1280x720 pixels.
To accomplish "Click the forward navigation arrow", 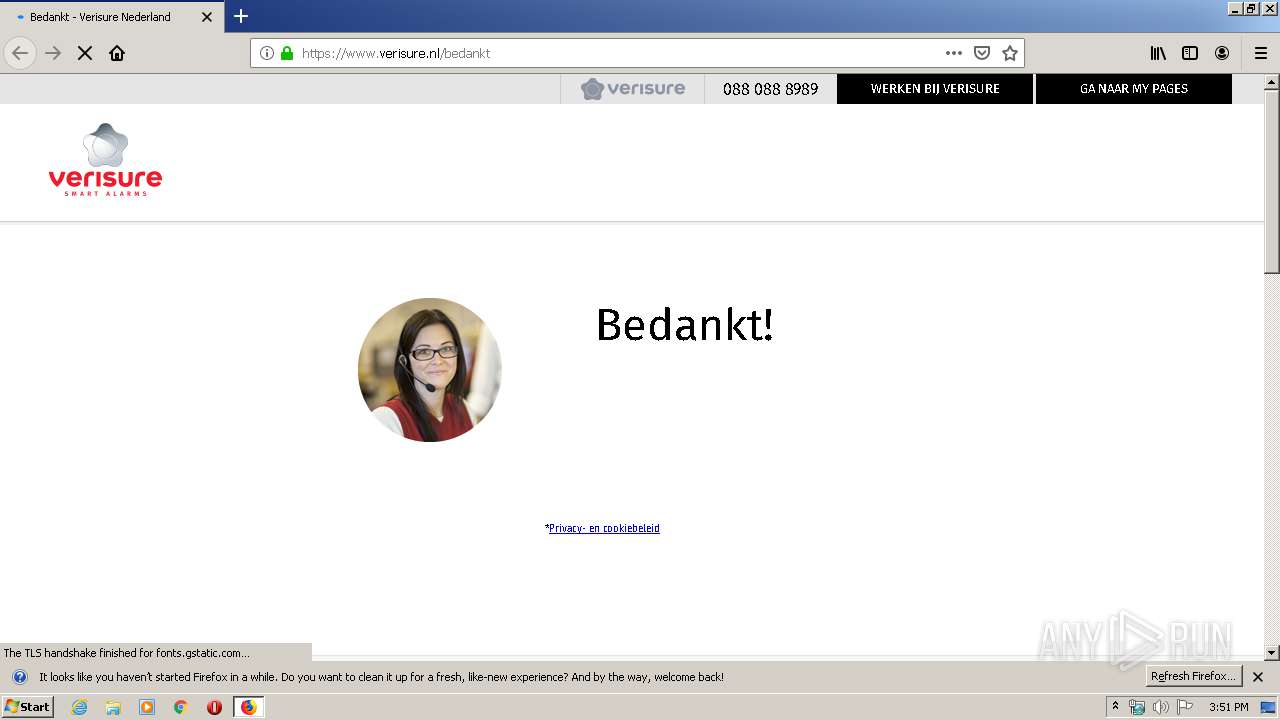I will click(x=53, y=53).
